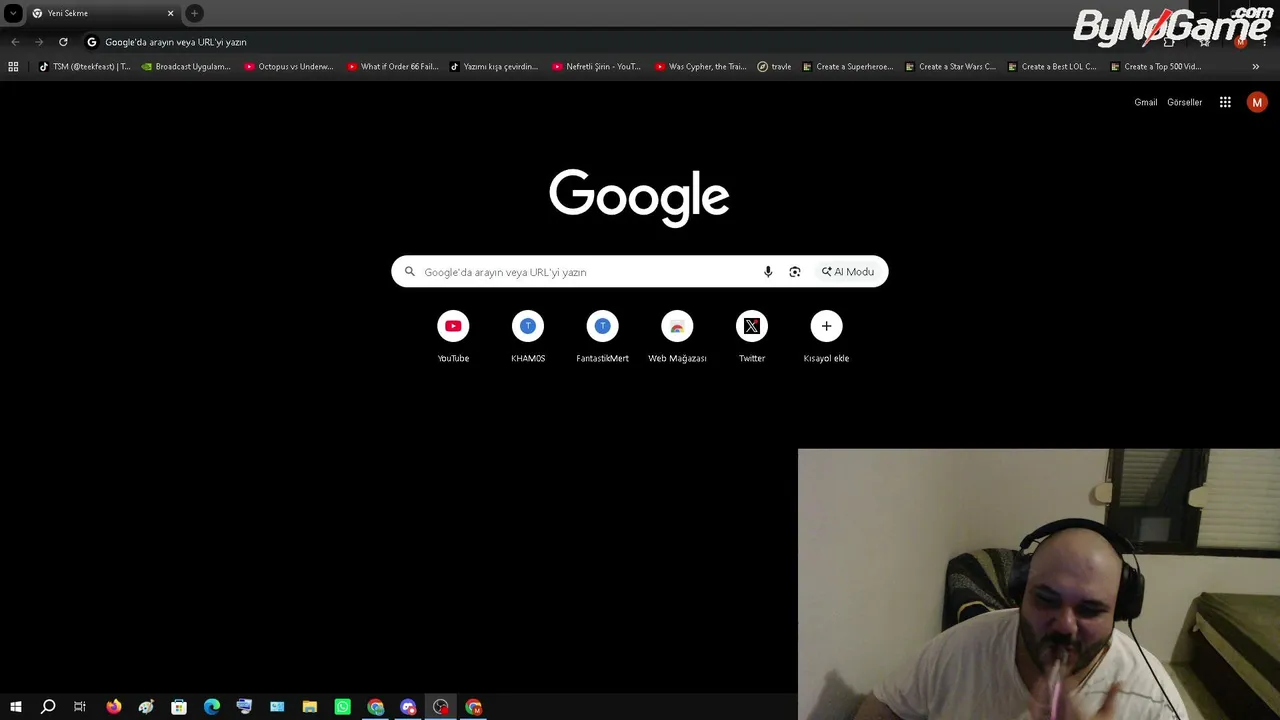Close the Yeni Sekme tab
The image size is (1280, 720).
(x=170, y=13)
